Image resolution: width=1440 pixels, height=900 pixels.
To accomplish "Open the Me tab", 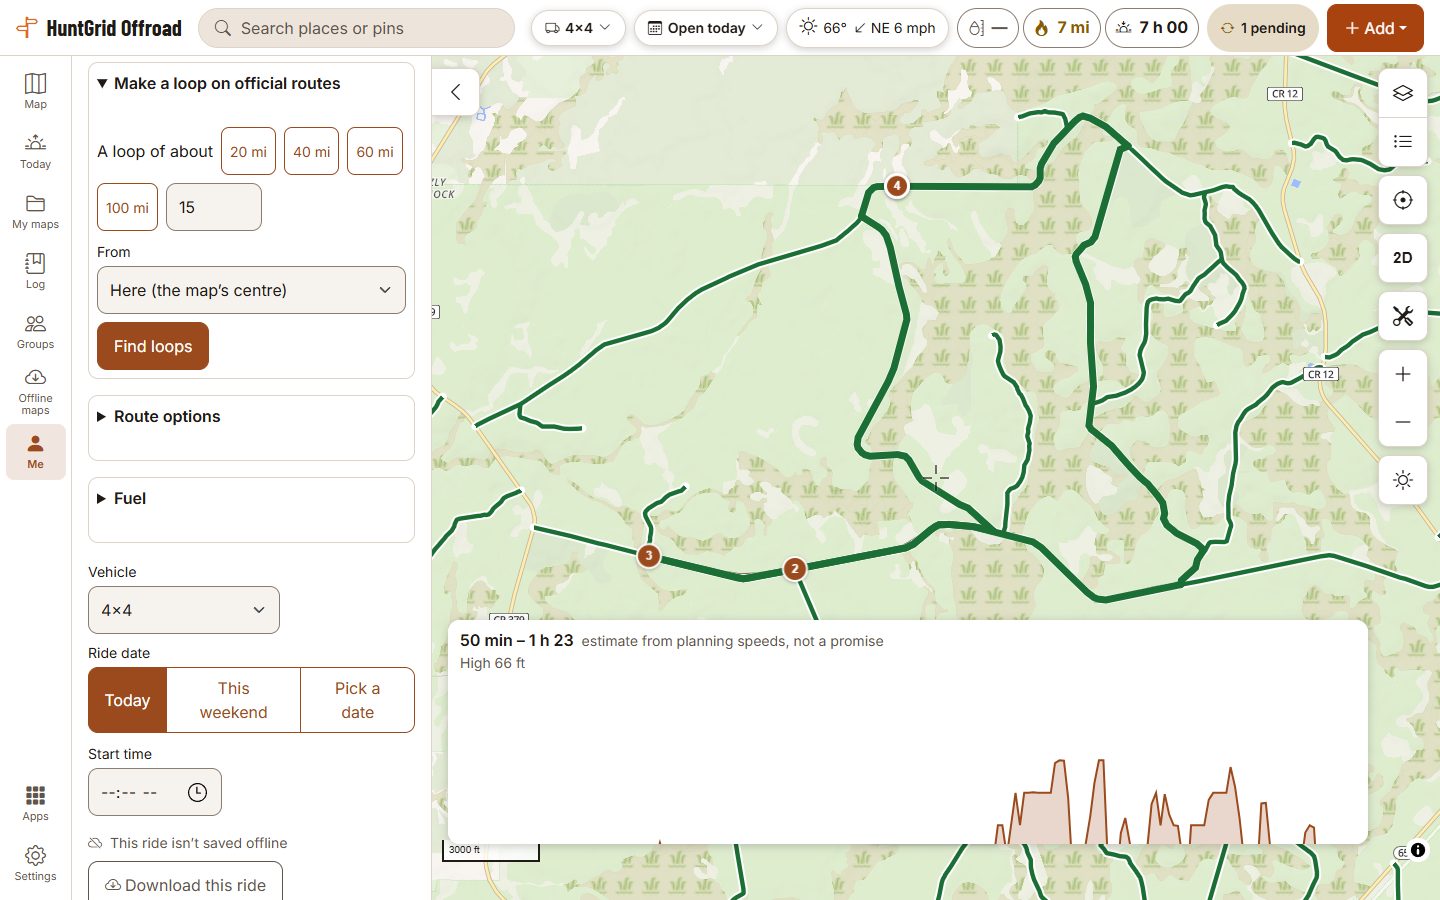I will point(35,452).
